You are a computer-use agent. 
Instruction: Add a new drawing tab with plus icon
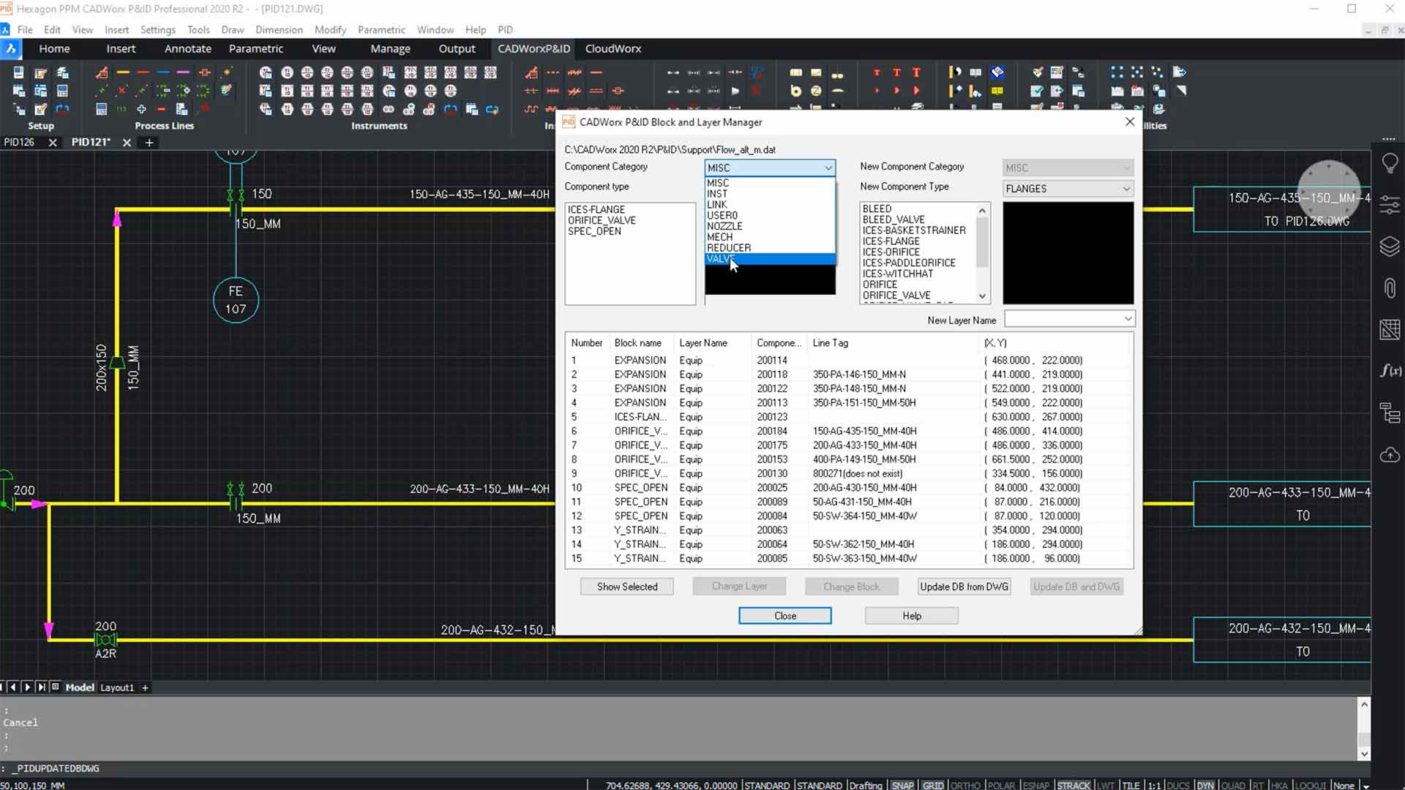click(x=149, y=142)
